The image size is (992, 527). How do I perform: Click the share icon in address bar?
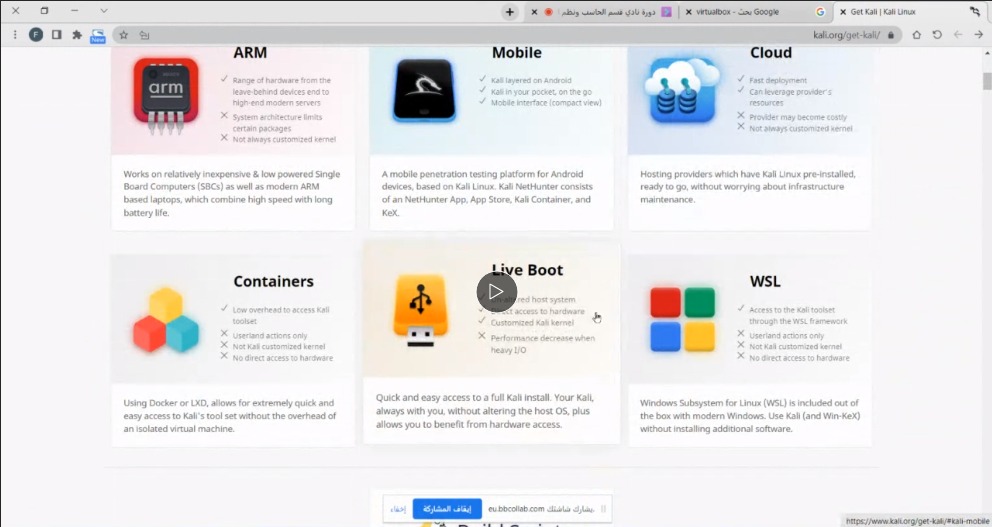[x=144, y=35]
